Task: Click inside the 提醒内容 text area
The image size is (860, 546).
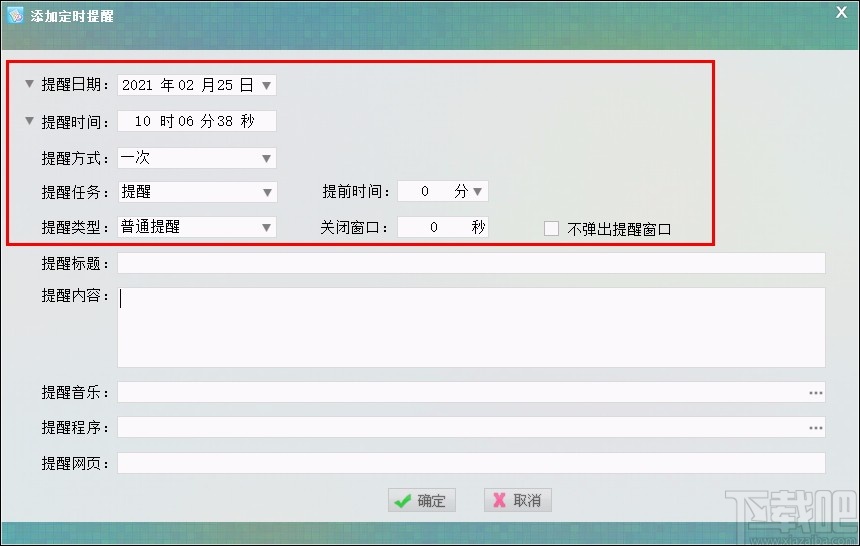Action: (471, 328)
